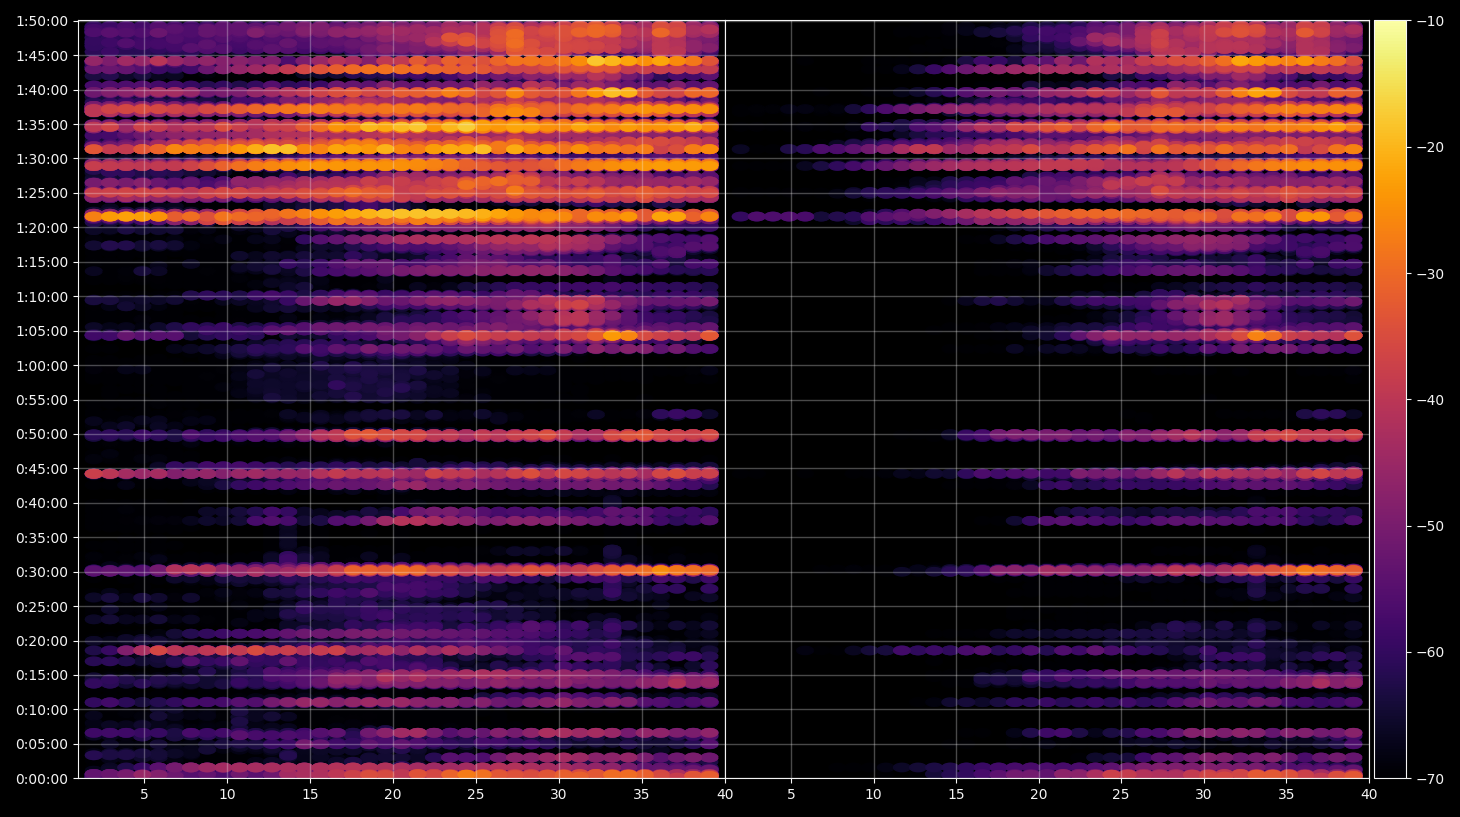
Task: Click the −20 colorbar tick label
Action: point(1430,147)
